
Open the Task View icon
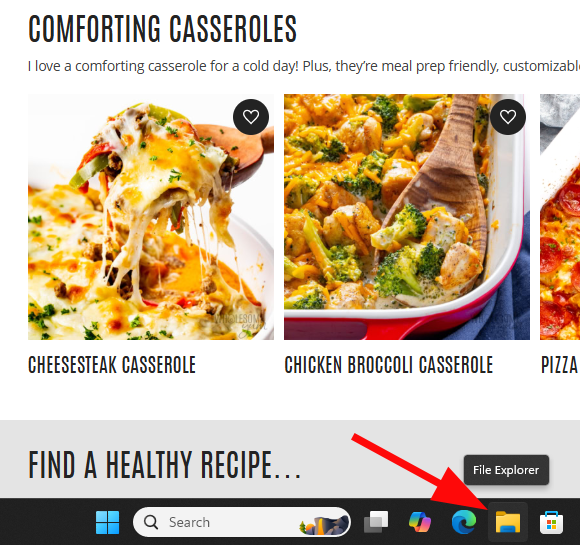click(376, 522)
